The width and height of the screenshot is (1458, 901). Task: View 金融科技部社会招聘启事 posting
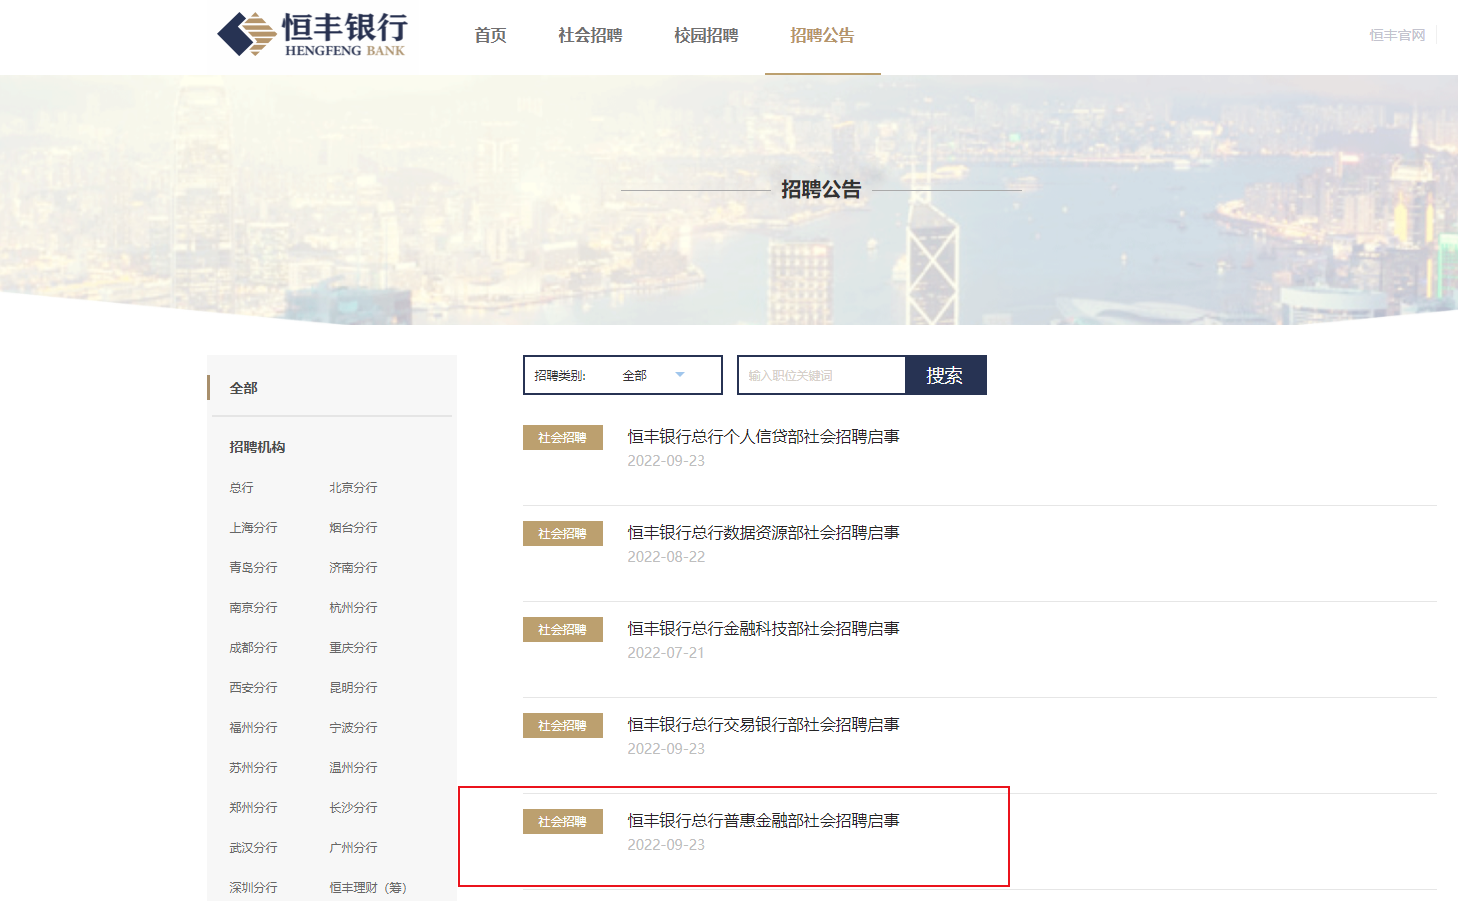coord(763,629)
